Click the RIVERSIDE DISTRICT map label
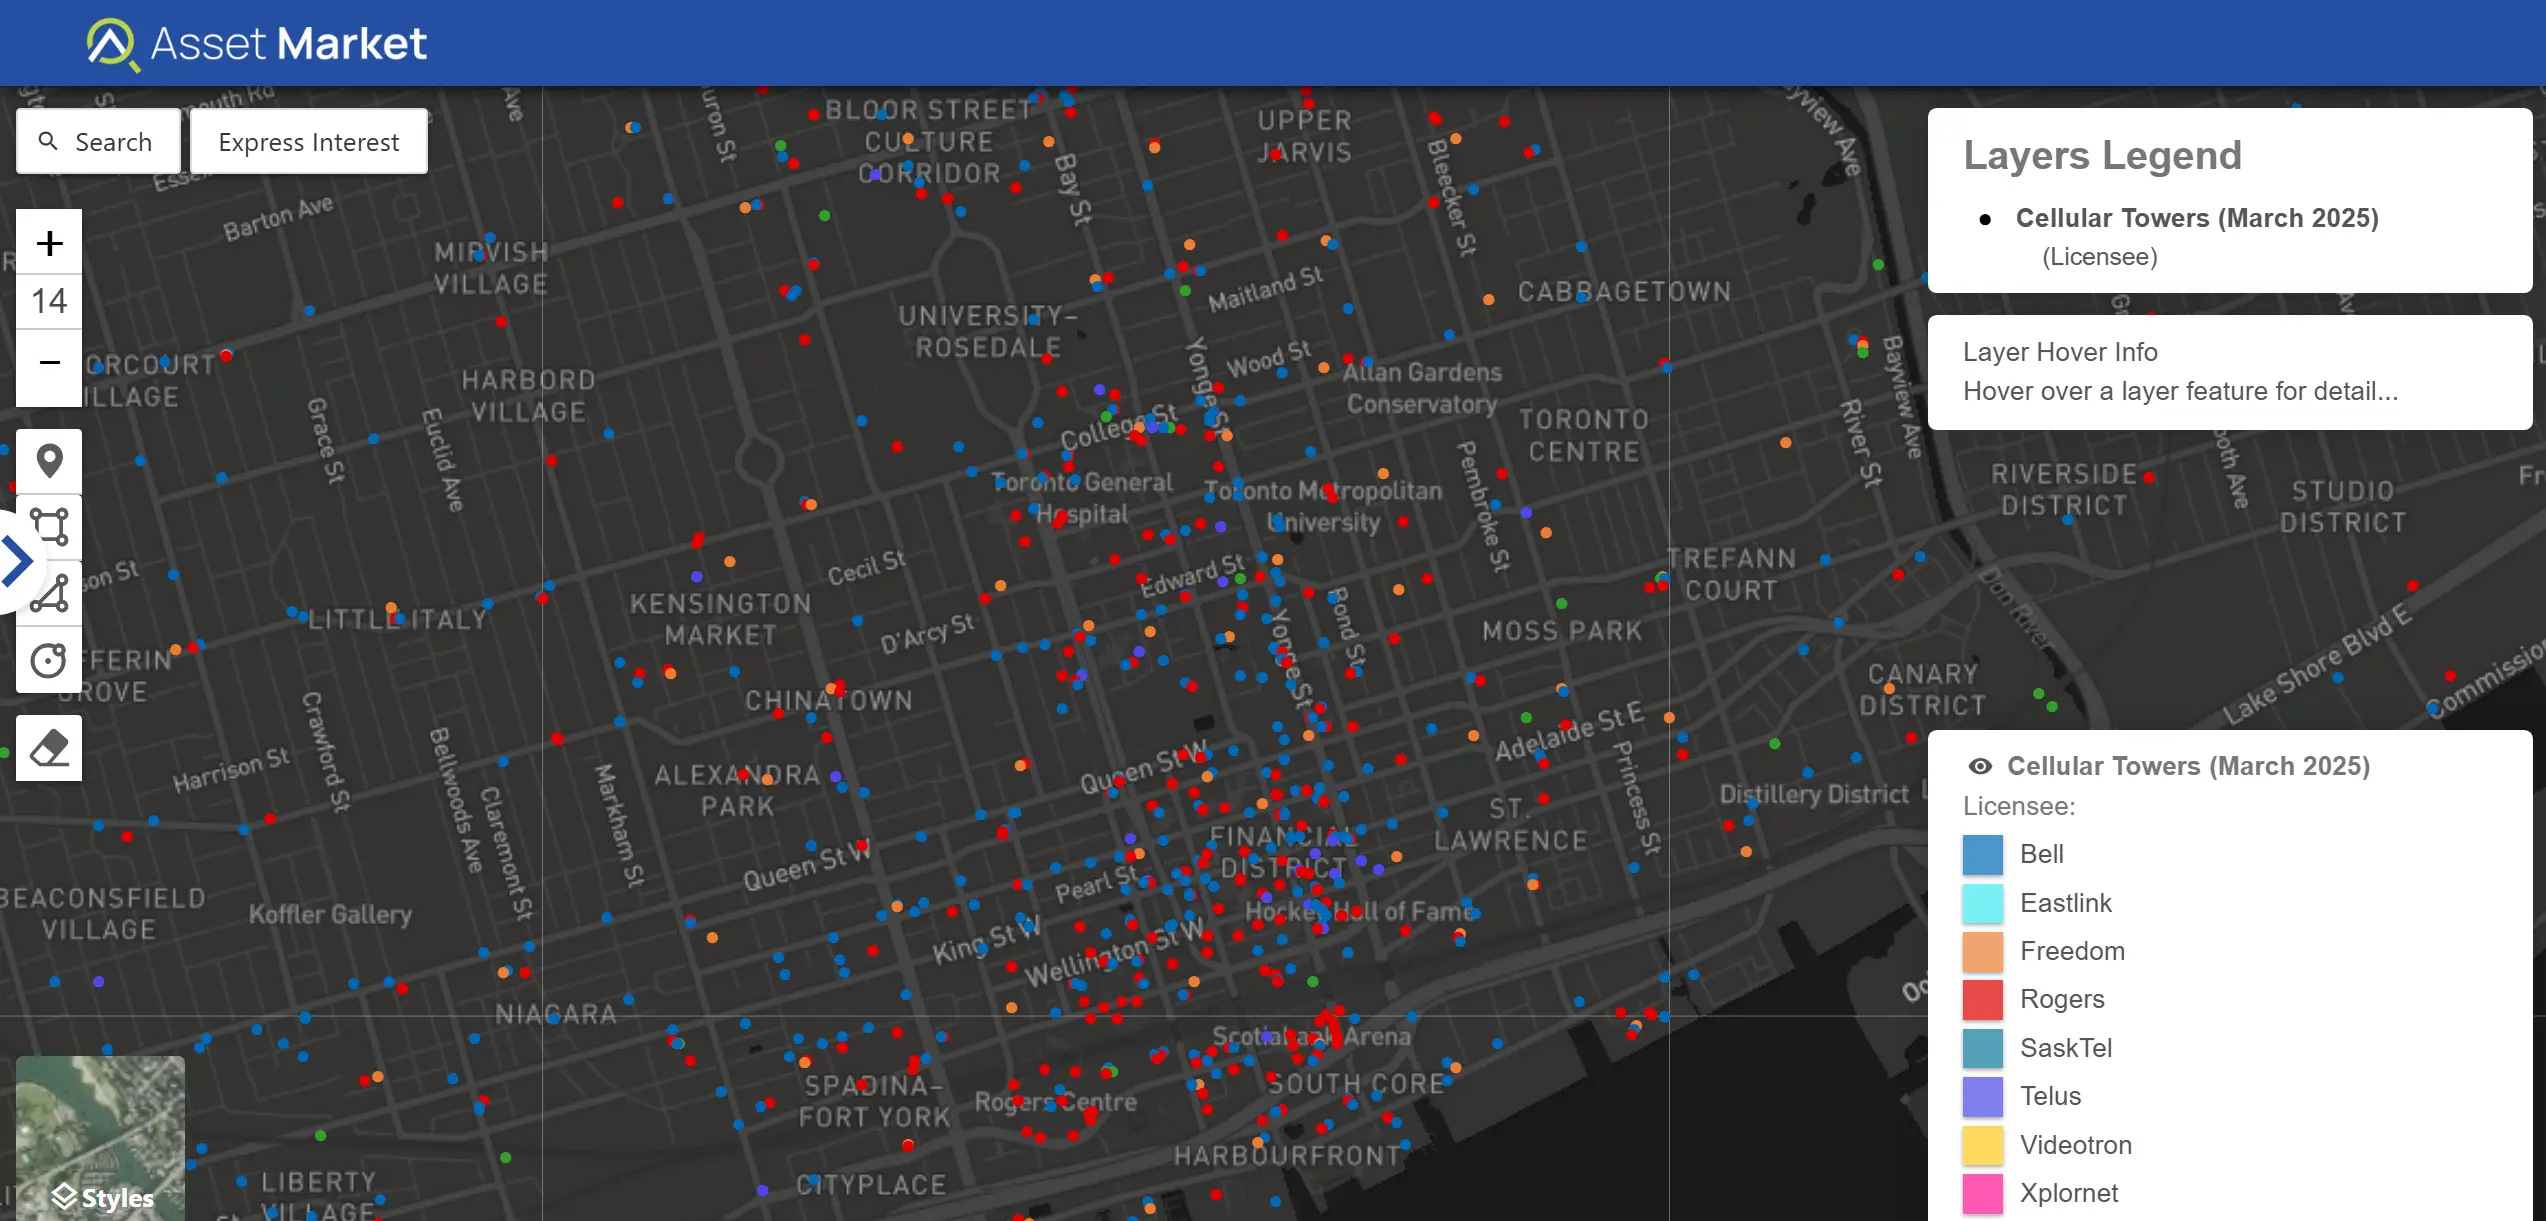 [2063, 490]
